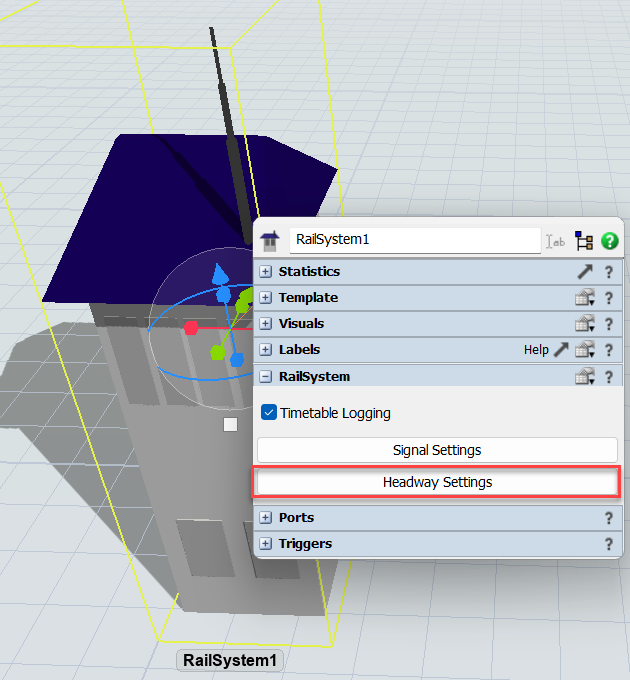The height and width of the screenshot is (680, 630).
Task: Click the RailSystem object icon in panel header
Action: [269, 241]
